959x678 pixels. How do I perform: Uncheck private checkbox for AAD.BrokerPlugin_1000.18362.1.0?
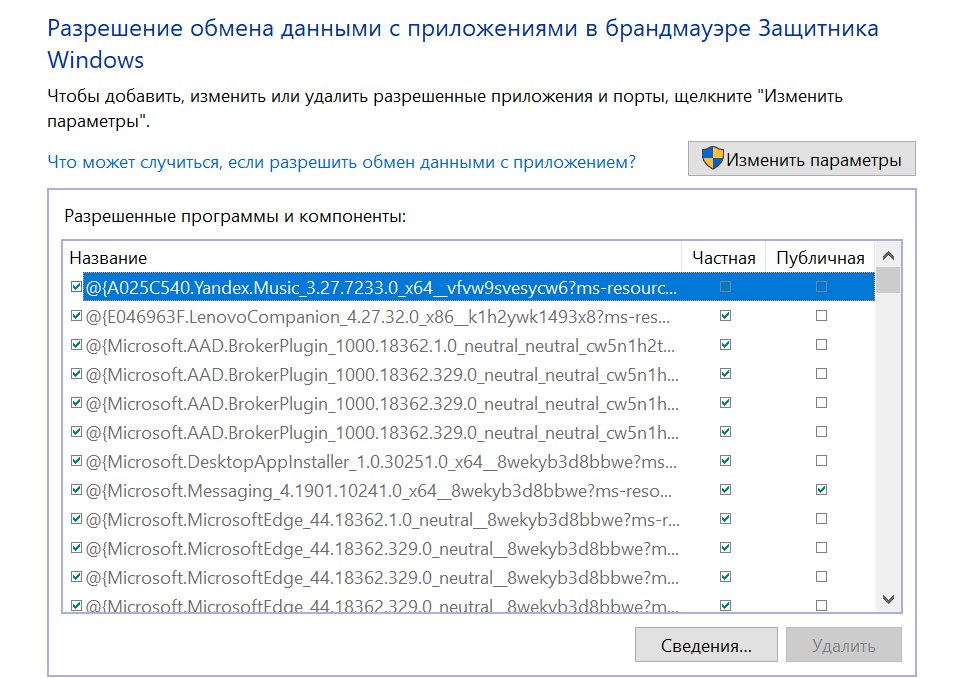tap(725, 344)
